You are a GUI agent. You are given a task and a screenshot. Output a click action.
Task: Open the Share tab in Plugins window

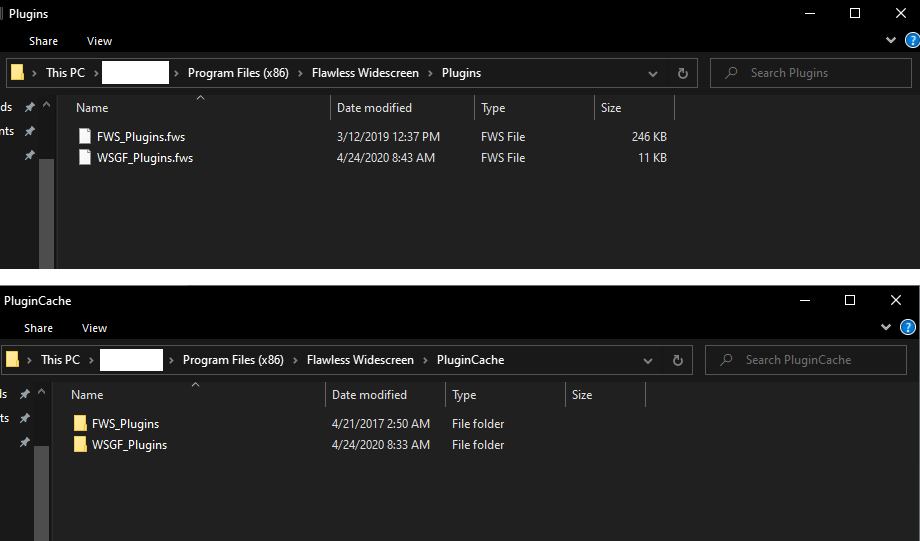[x=43, y=41]
